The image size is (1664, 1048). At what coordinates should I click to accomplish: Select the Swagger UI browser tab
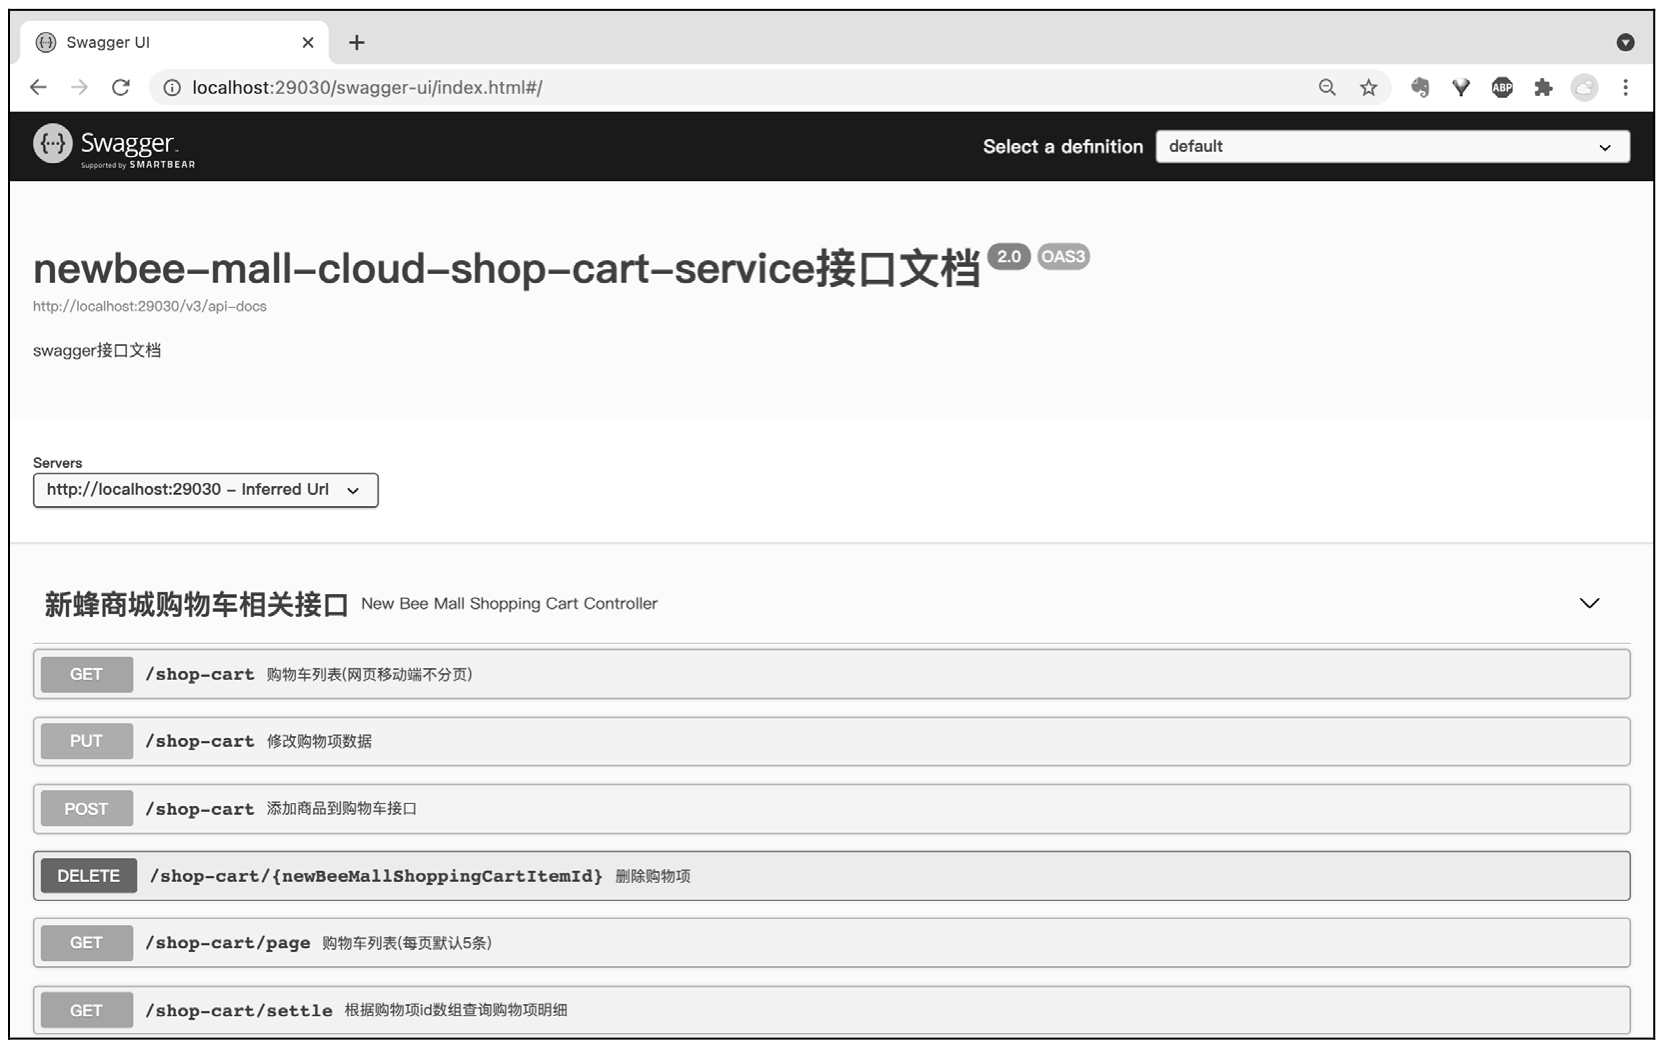click(175, 42)
